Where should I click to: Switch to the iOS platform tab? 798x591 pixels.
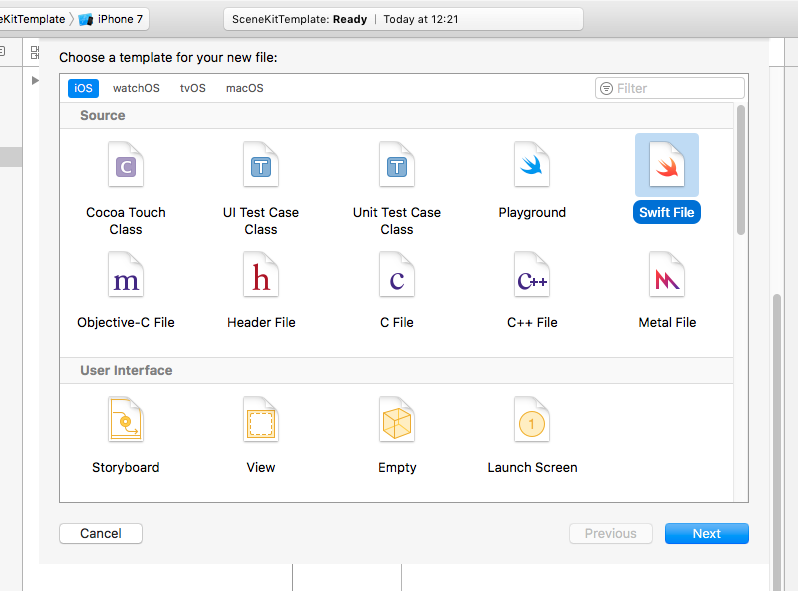[x=83, y=88]
